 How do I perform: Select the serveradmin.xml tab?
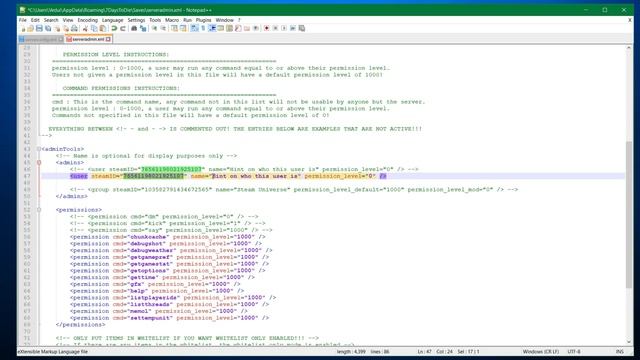(88, 40)
